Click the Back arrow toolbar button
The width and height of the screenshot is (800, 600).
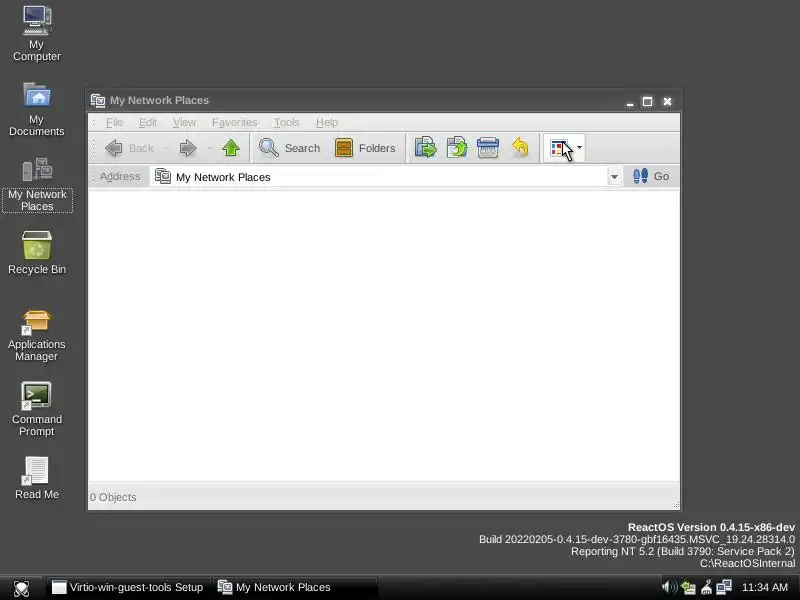click(x=129, y=148)
